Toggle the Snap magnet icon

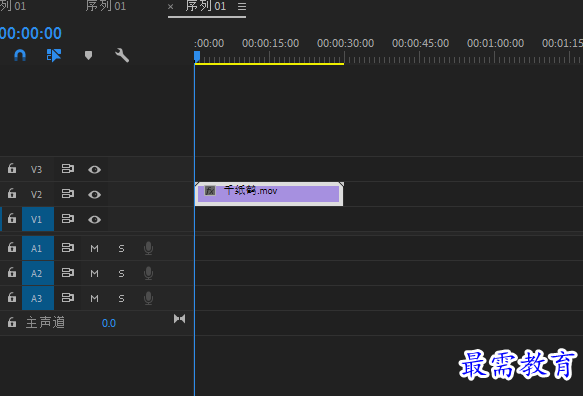[20, 56]
